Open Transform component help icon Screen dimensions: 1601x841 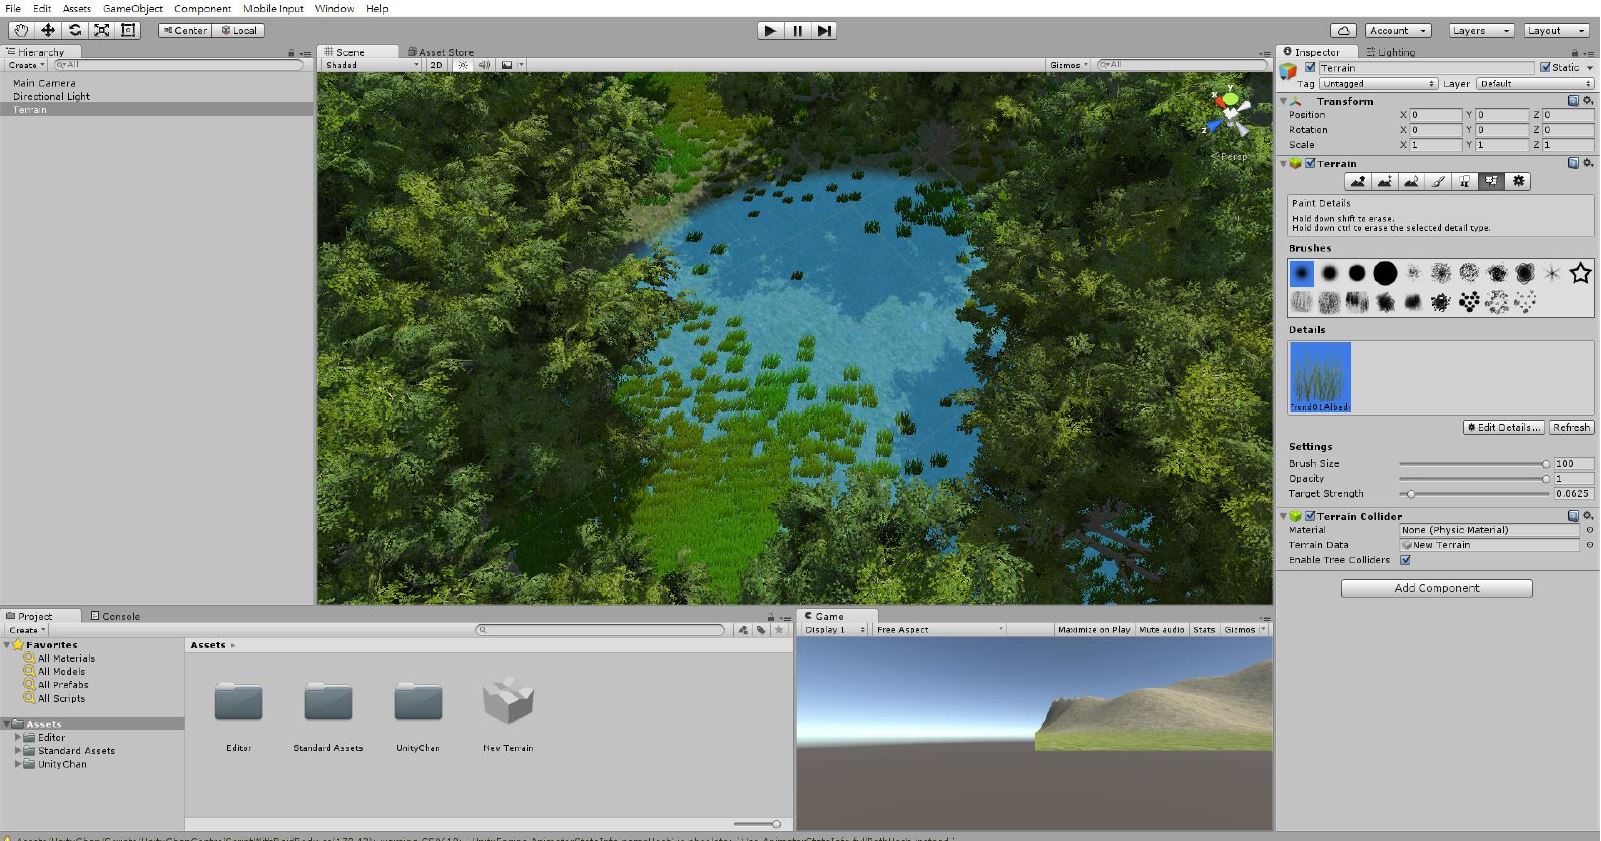tap(1573, 101)
